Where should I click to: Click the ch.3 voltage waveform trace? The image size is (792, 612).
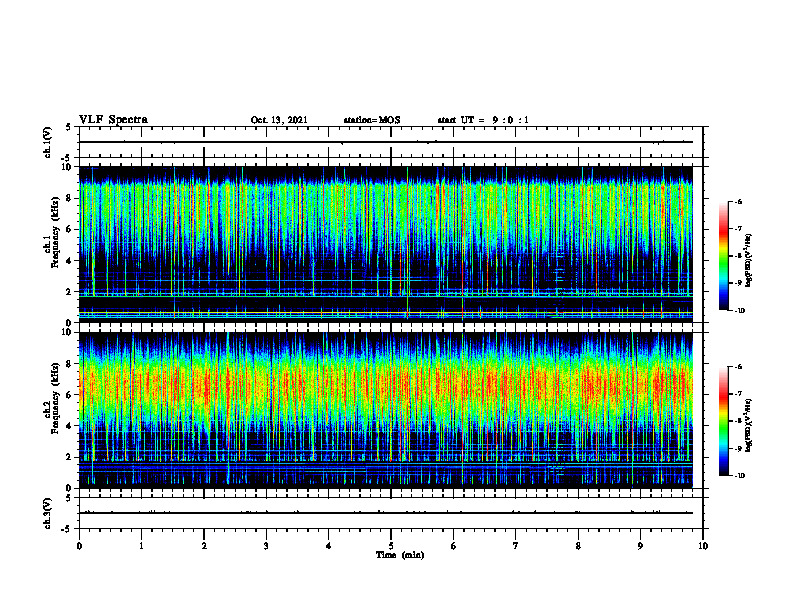point(386,513)
